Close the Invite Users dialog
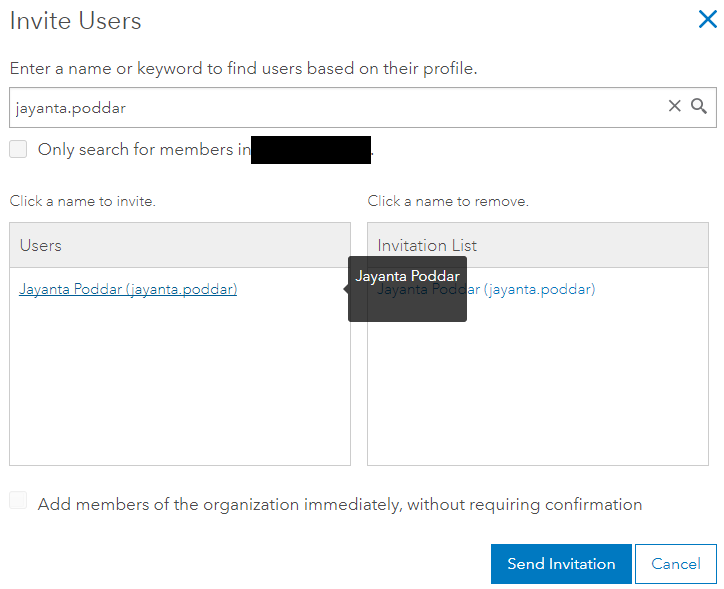724x589 pixels. coord(706,19)
